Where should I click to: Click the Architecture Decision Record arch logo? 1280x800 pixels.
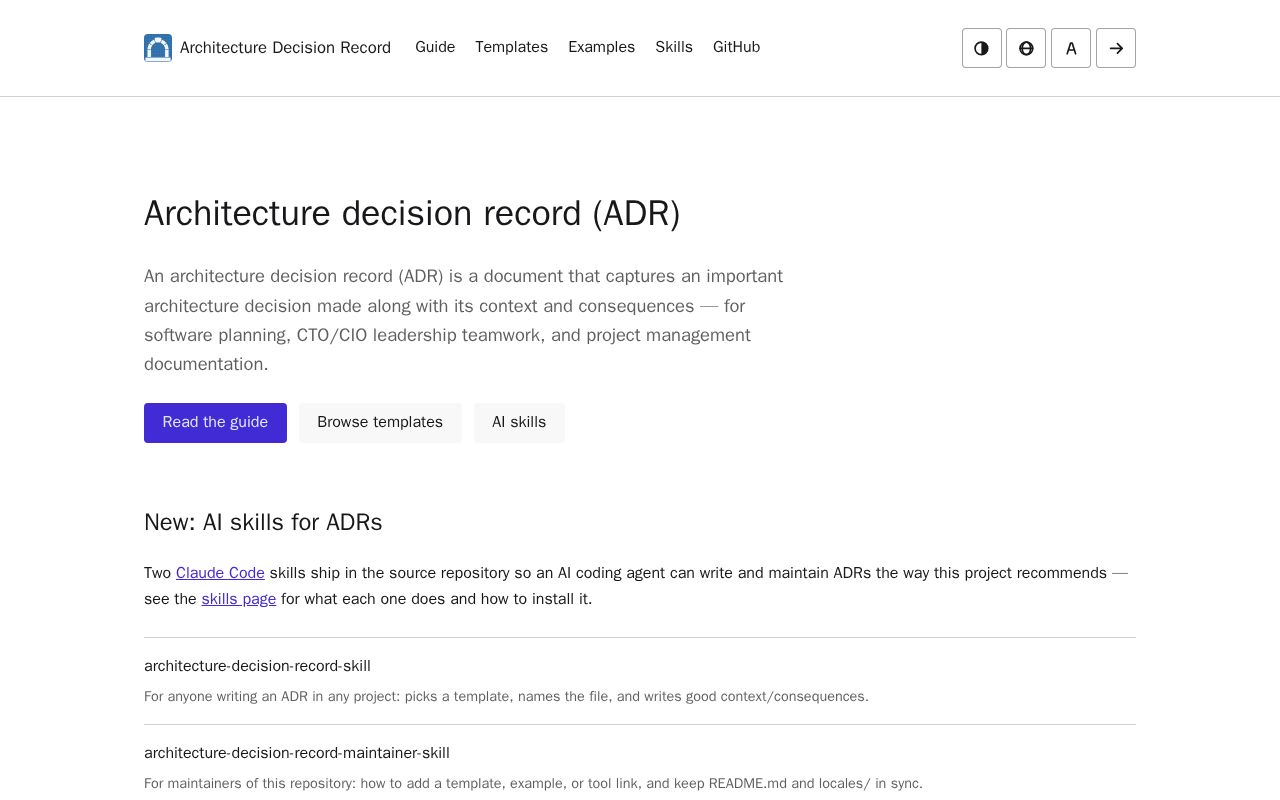(158, 48)
